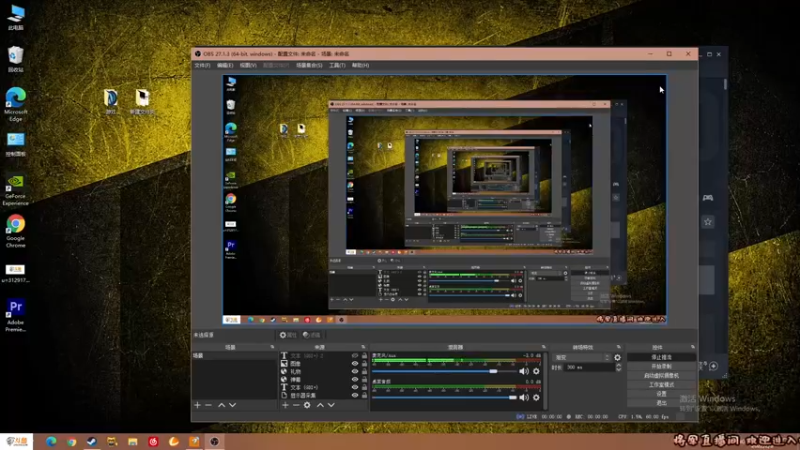Pop out the Audio Mixer dock panel
The width and height of the screenshot is (800, 450).
pos(543,347)
